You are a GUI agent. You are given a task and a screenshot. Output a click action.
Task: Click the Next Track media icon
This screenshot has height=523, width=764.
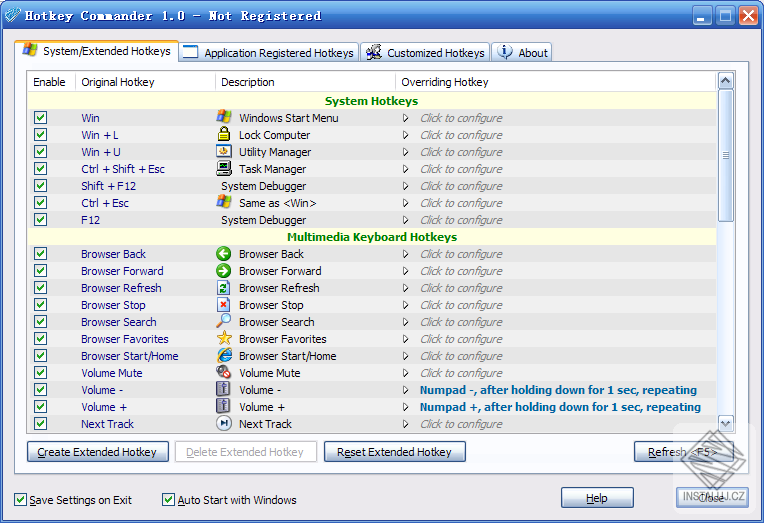click(224, 423)
